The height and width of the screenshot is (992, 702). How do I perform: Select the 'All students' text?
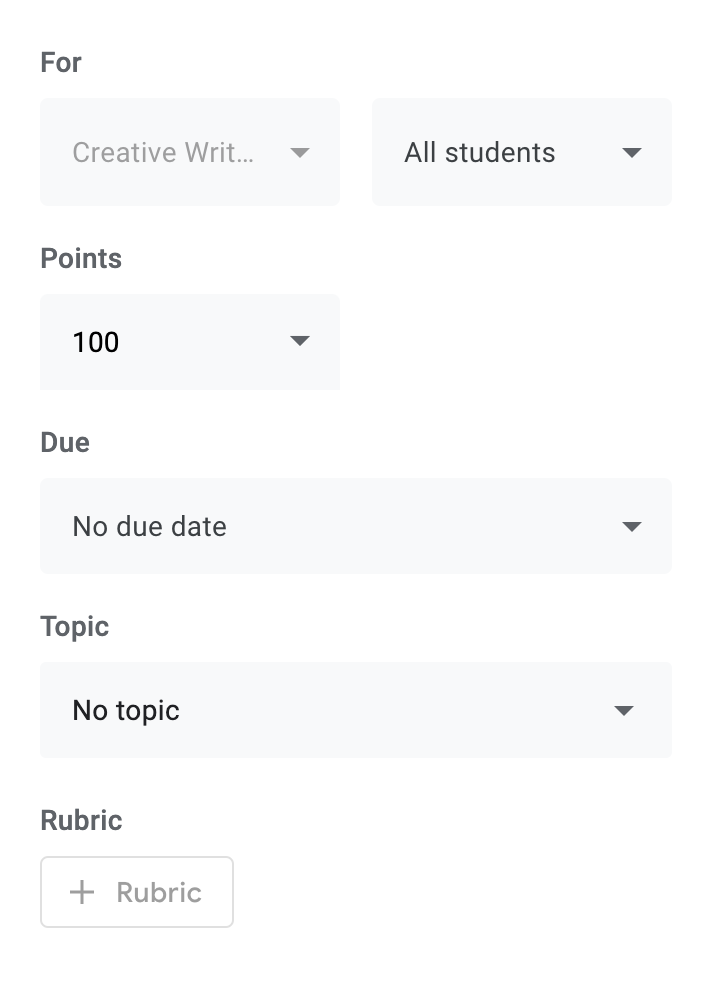point(480,153)
